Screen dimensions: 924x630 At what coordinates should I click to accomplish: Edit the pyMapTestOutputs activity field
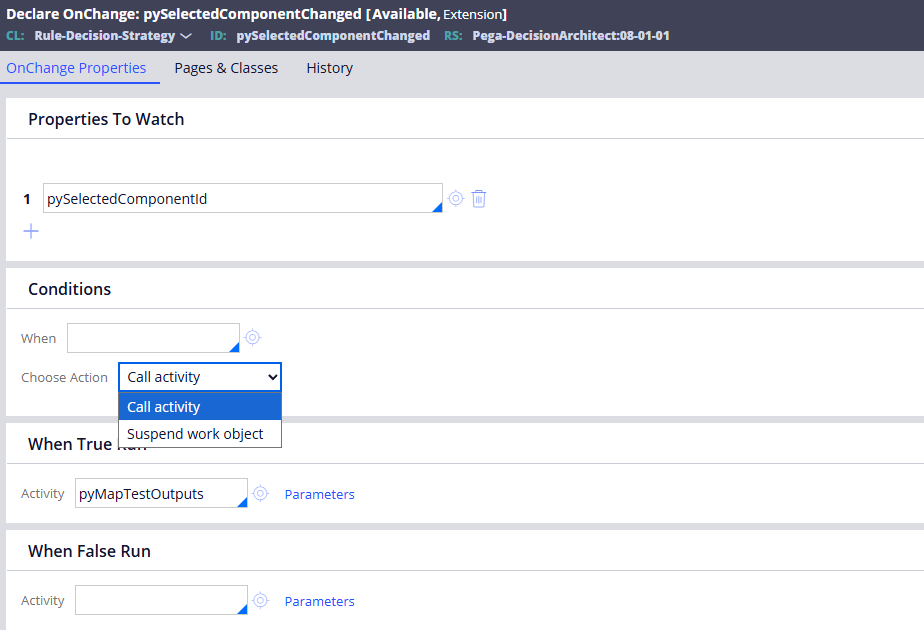pyautogui.click(x=161, y=493)
